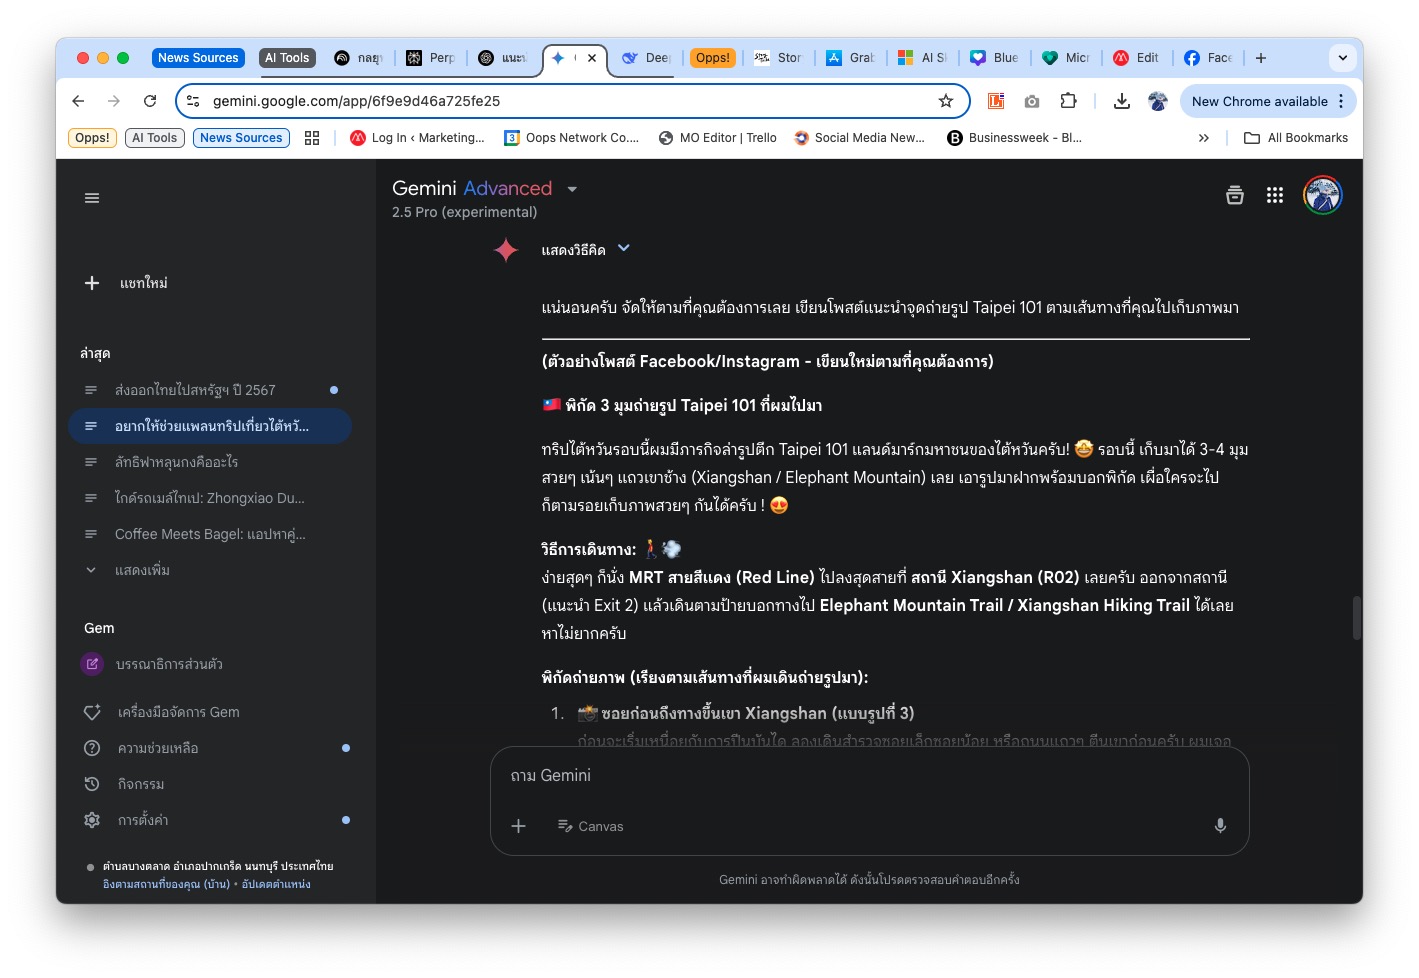Viewport: 1419px width, 978px height.
Task: Close the active Gemini tab
Action: (592, 58)
